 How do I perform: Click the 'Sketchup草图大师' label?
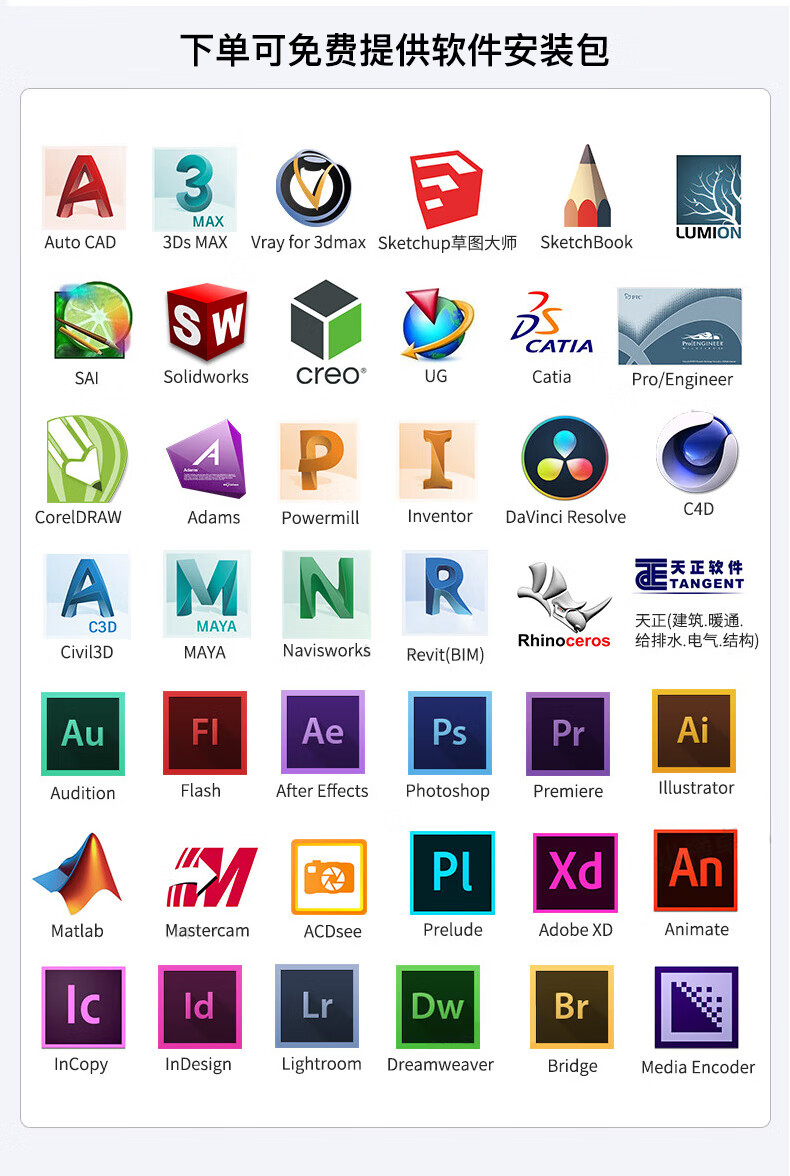tap(447, 243)
